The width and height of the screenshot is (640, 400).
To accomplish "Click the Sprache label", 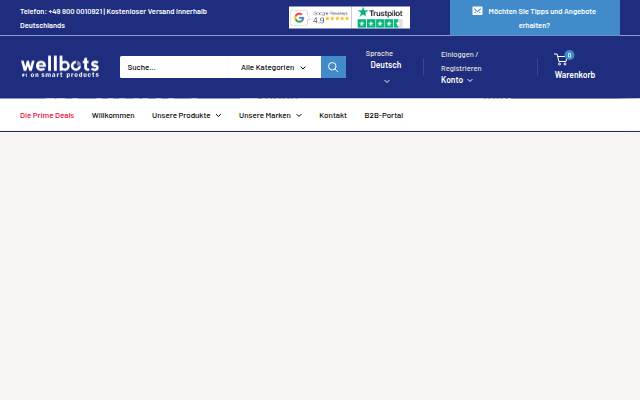I will [x=379, y=53].
